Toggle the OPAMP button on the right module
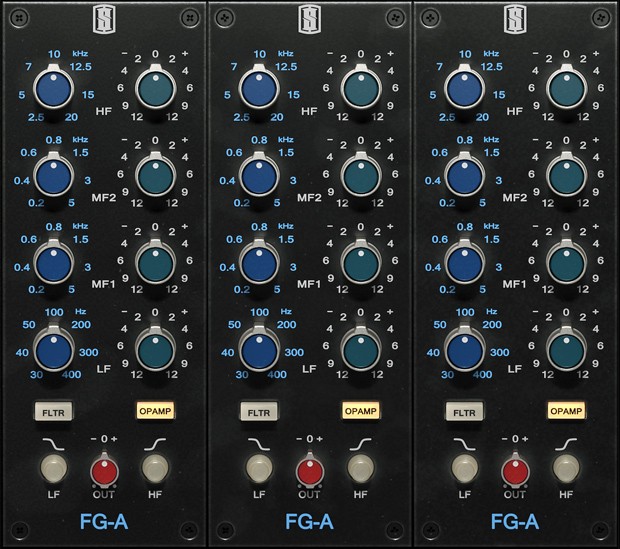The width and height of the screenshot is (620, 549). pos(567,411)
